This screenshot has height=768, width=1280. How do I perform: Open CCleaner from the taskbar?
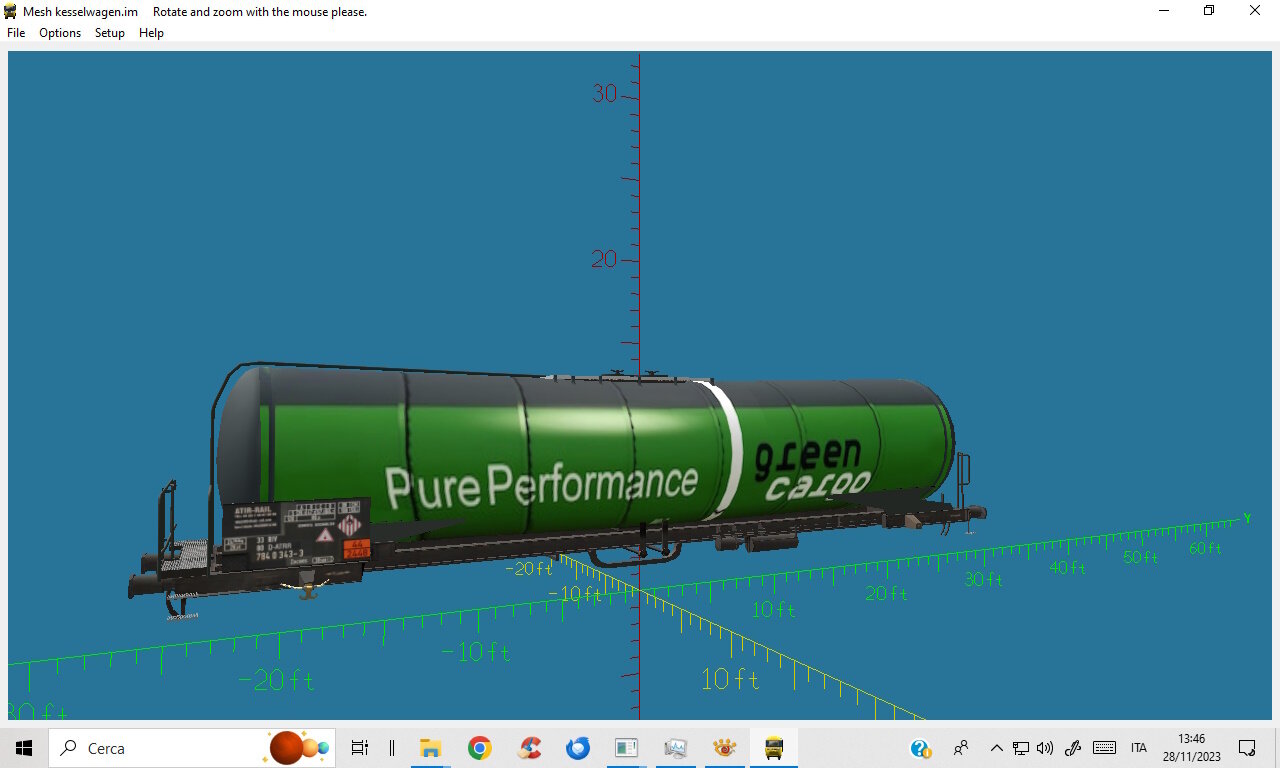coord(530,748)
